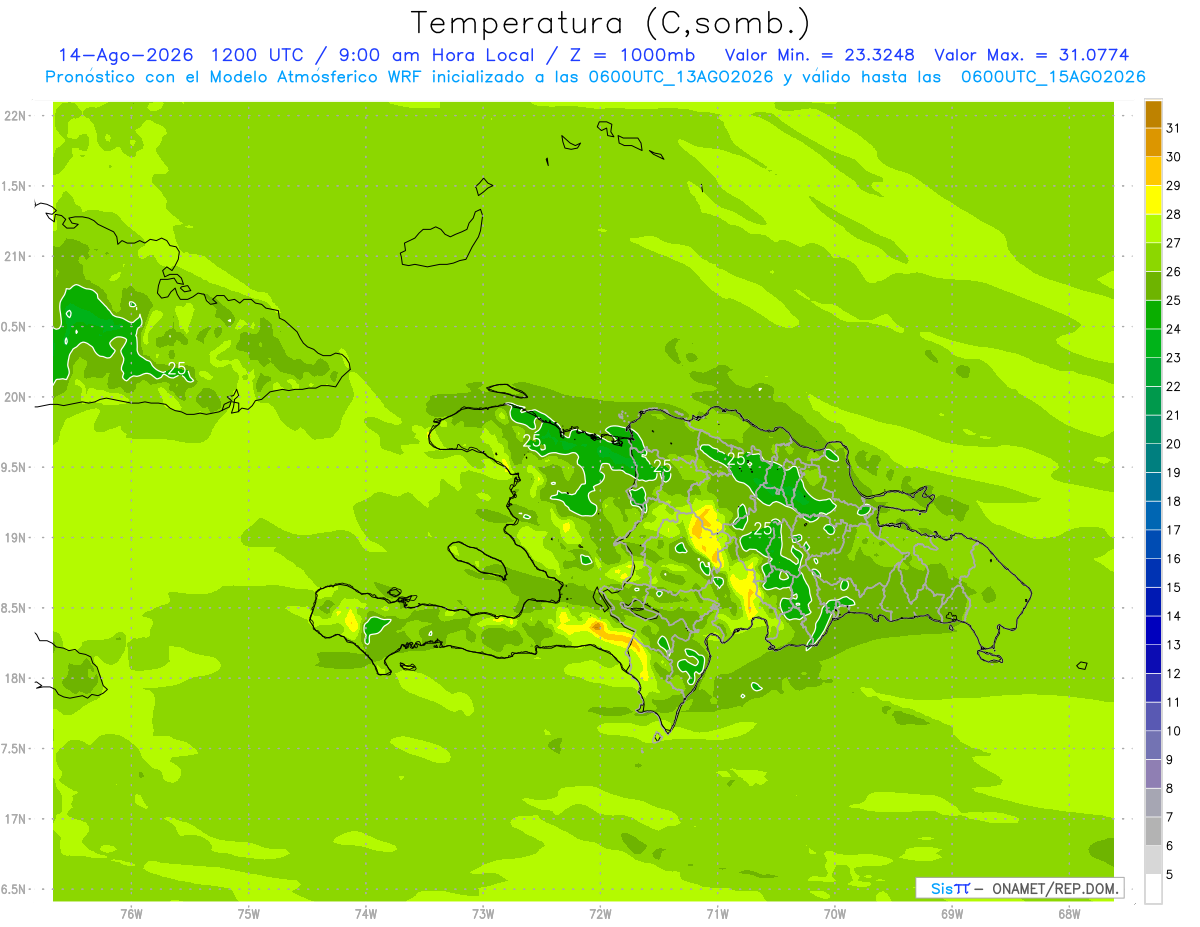This screenshot has height=927, width=1200.
Task: Click the purple legend swatch between 9 and 10
Action: [1153, 746]
